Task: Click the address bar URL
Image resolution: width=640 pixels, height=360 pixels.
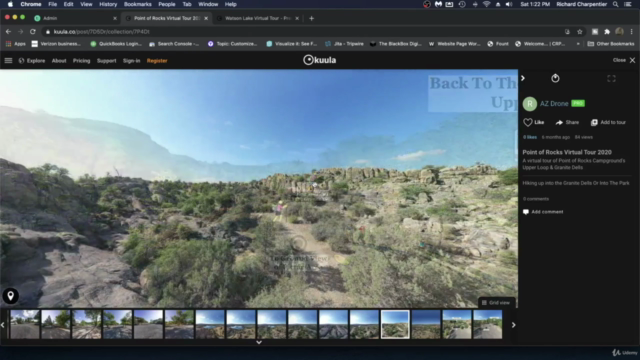Action: coord(102,31)
